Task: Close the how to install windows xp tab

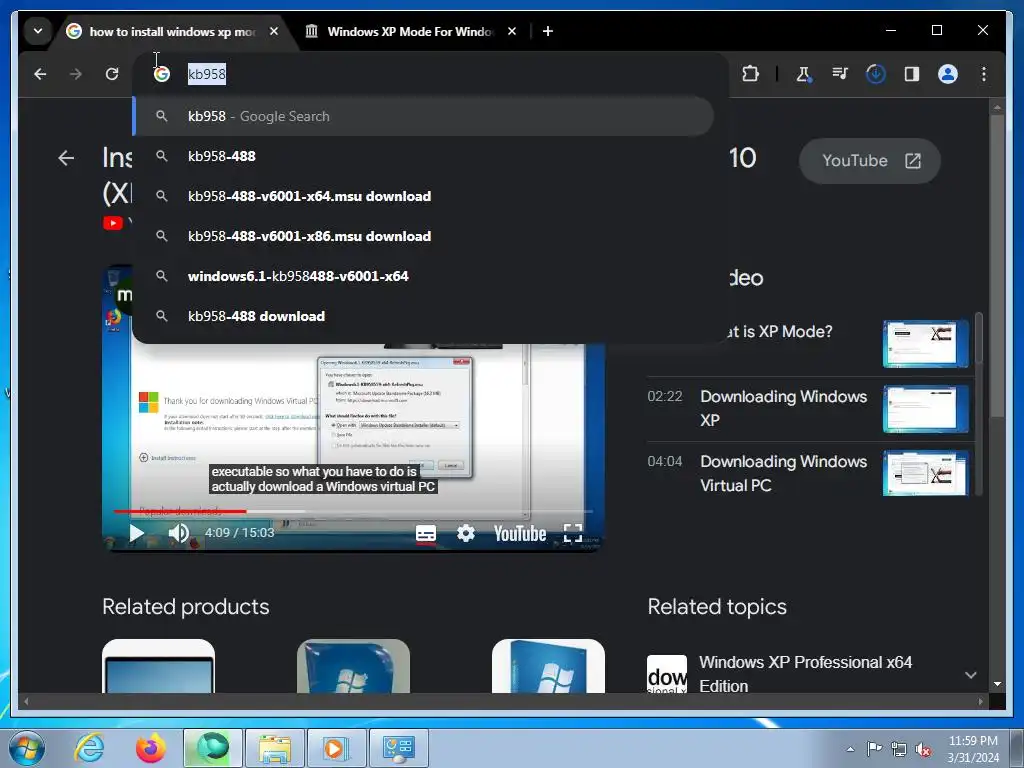Action: (x=274, y=31)
